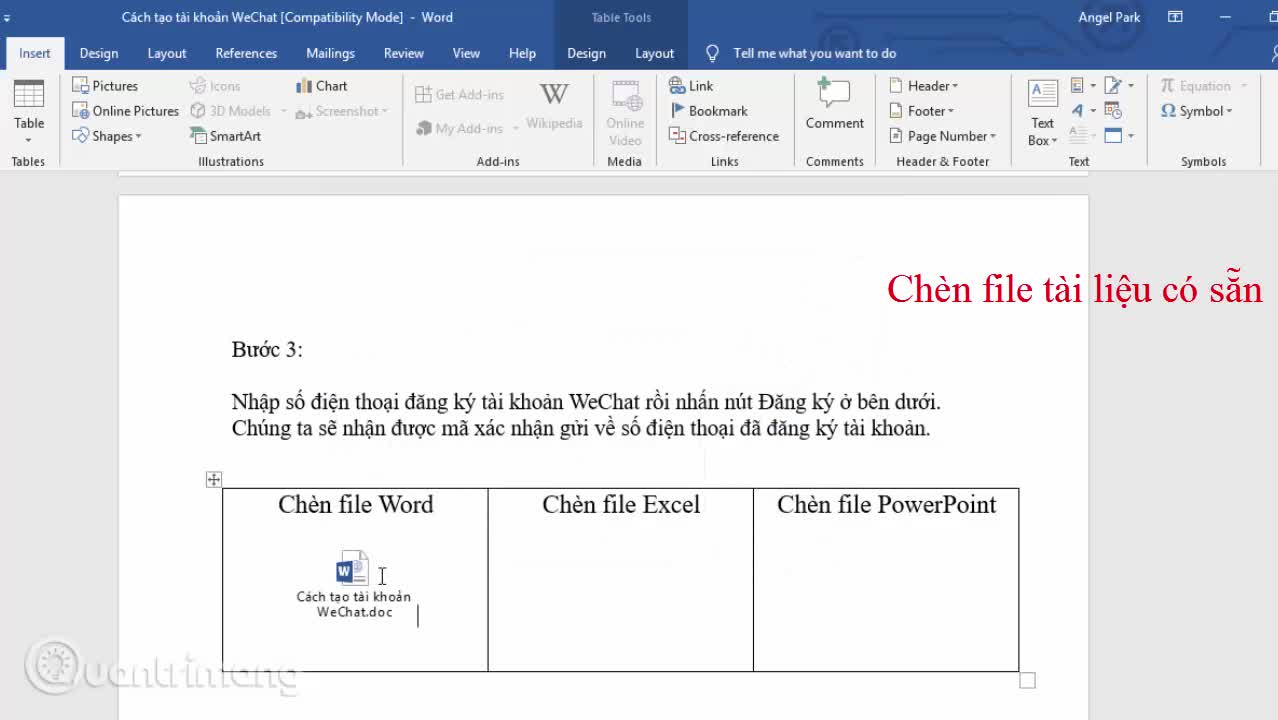
Task: Open Ribbon Display Options in title bar
Action: [x=1176, y=17]
